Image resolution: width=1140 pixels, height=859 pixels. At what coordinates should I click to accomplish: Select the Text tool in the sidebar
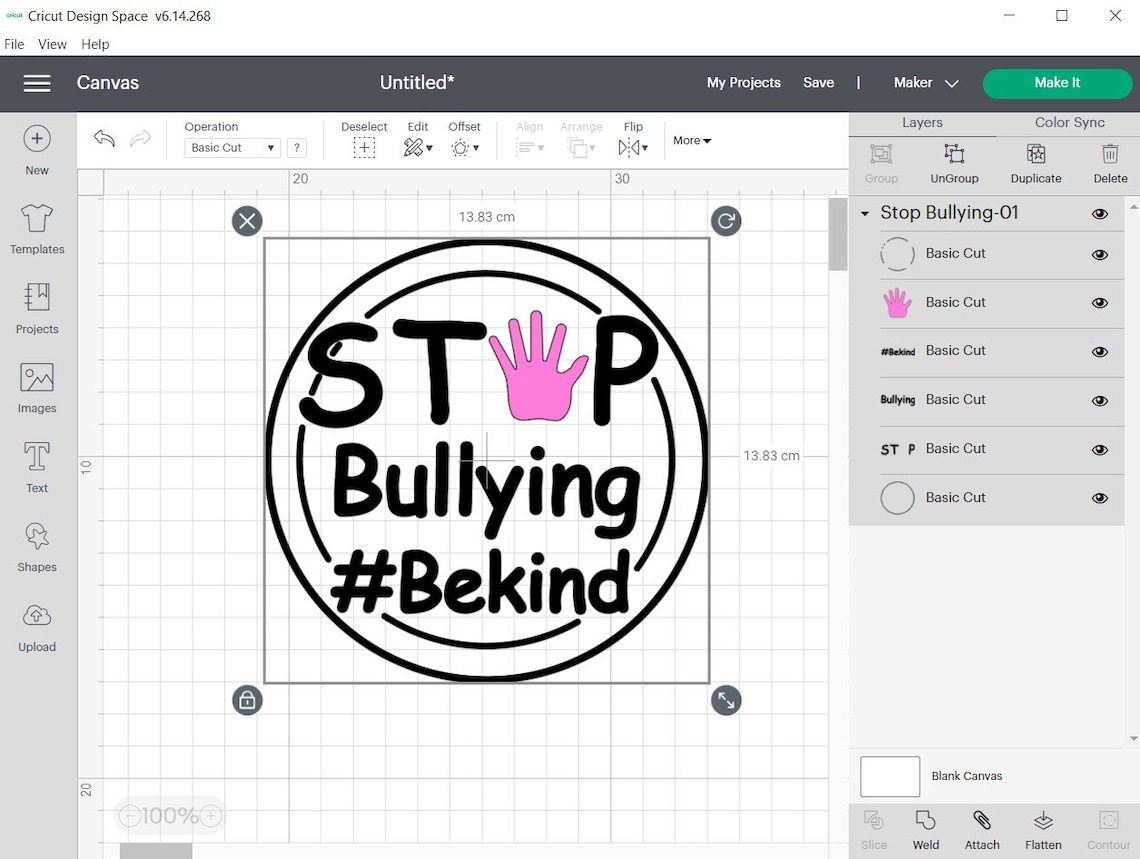click(36, 467)
